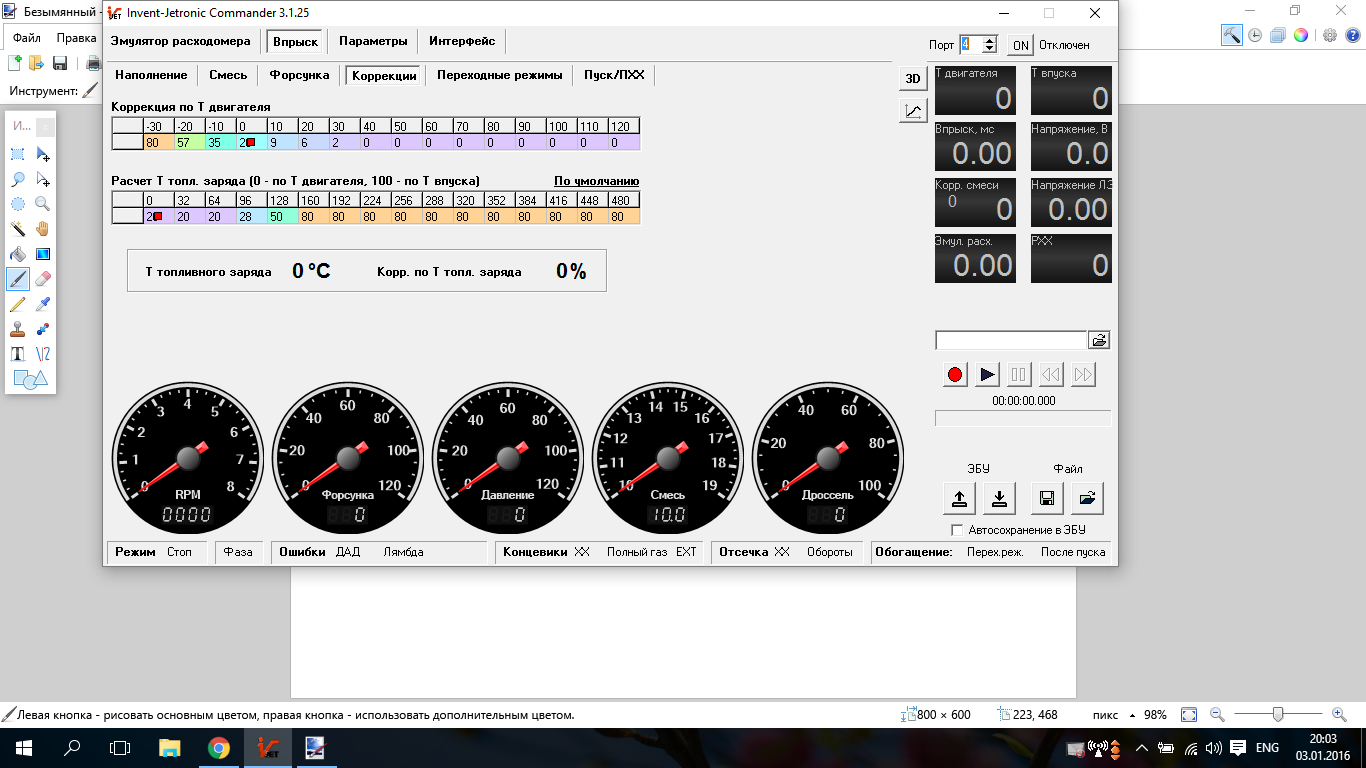Open the Параметры section
Image resolution: width=1366 pixels, height=768 pixels.
point(373,42)
